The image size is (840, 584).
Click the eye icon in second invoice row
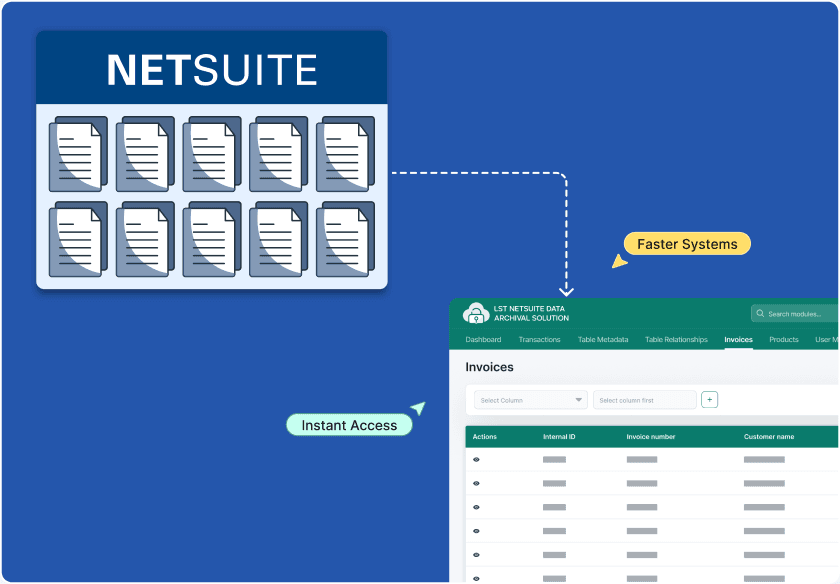coord(476,483)
